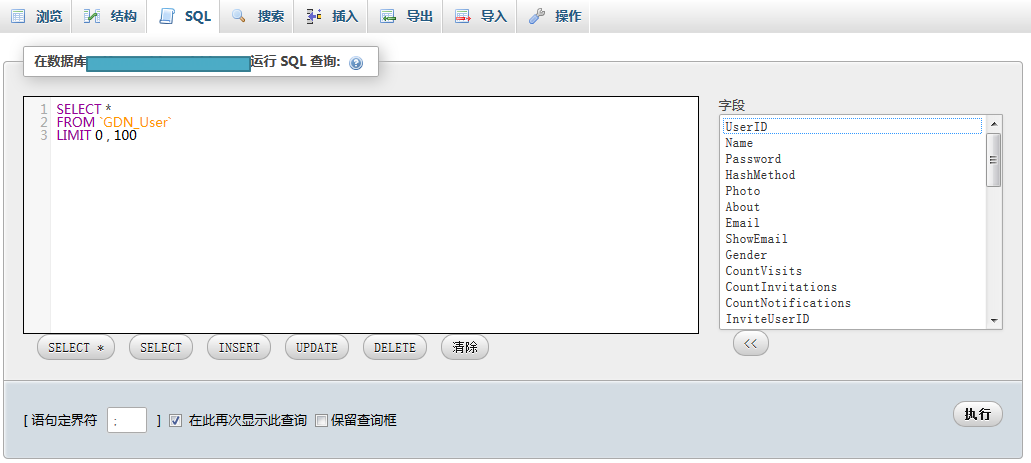The height and width of the screenshot is (463, 1031).
Task: Select Photo in the fields list
Action: pyautogui.click(x=853, y=191)
